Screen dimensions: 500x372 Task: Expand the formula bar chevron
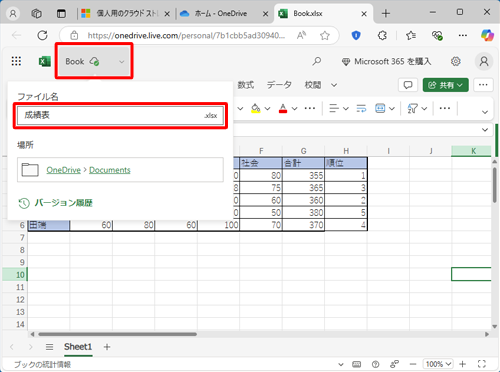pos(485,130)
